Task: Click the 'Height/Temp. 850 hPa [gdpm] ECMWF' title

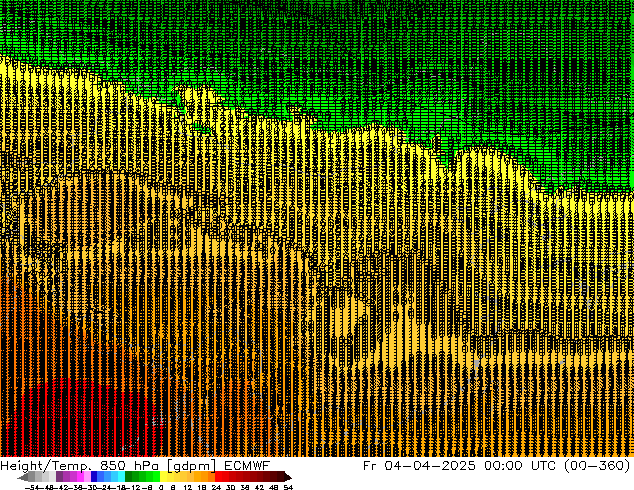Action: click(x=135, y=465)
